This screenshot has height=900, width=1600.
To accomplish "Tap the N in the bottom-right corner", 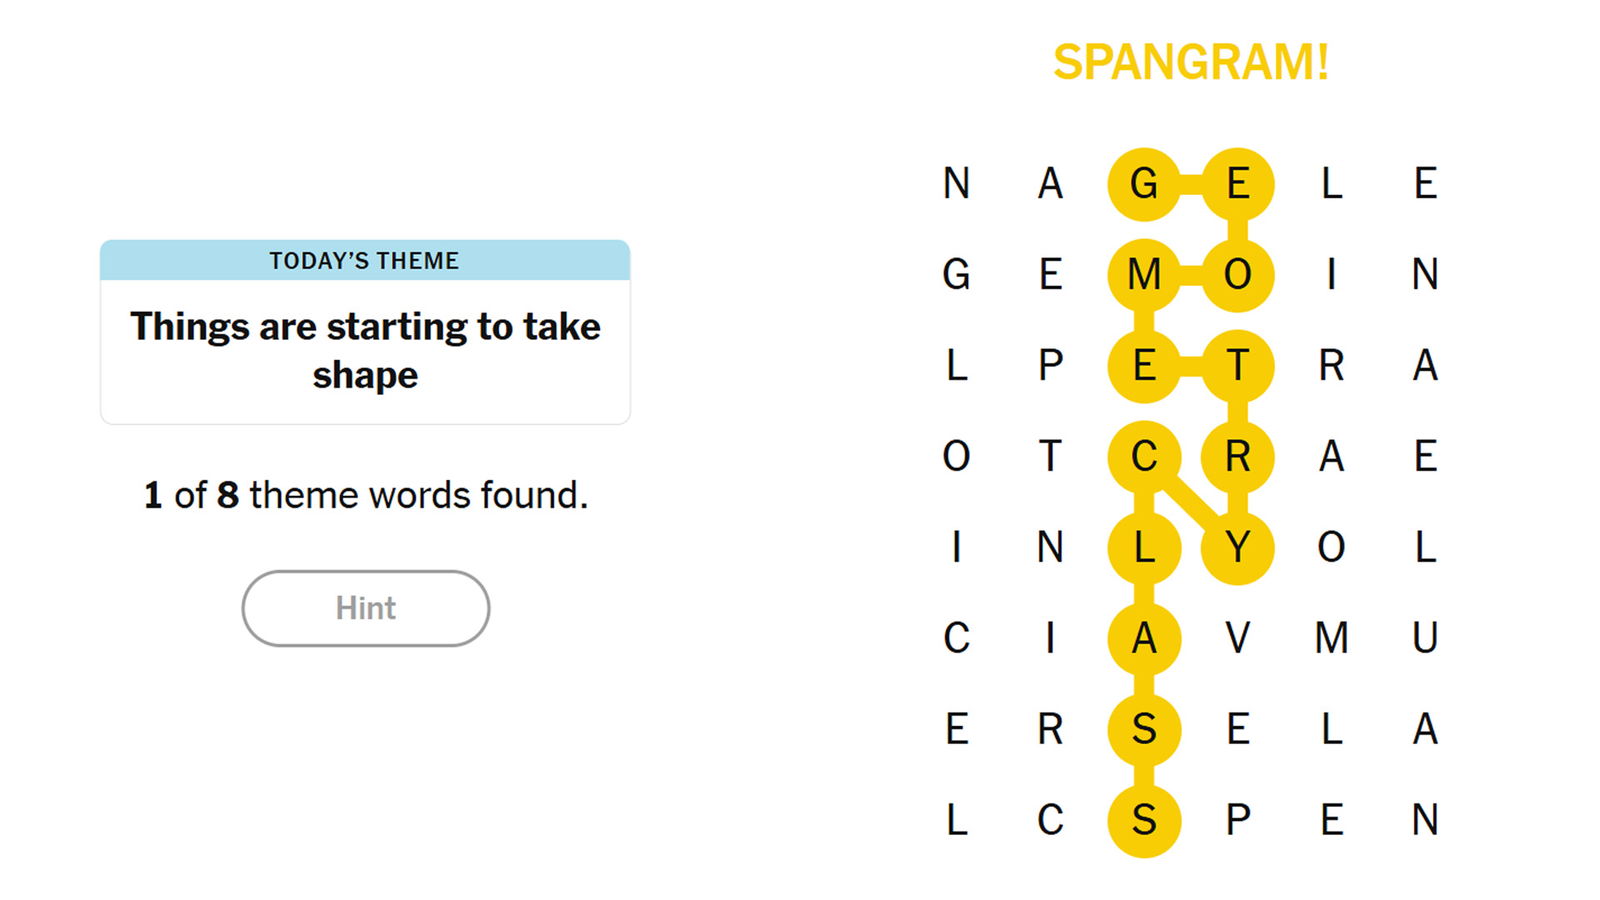I will pos(1425,820).
